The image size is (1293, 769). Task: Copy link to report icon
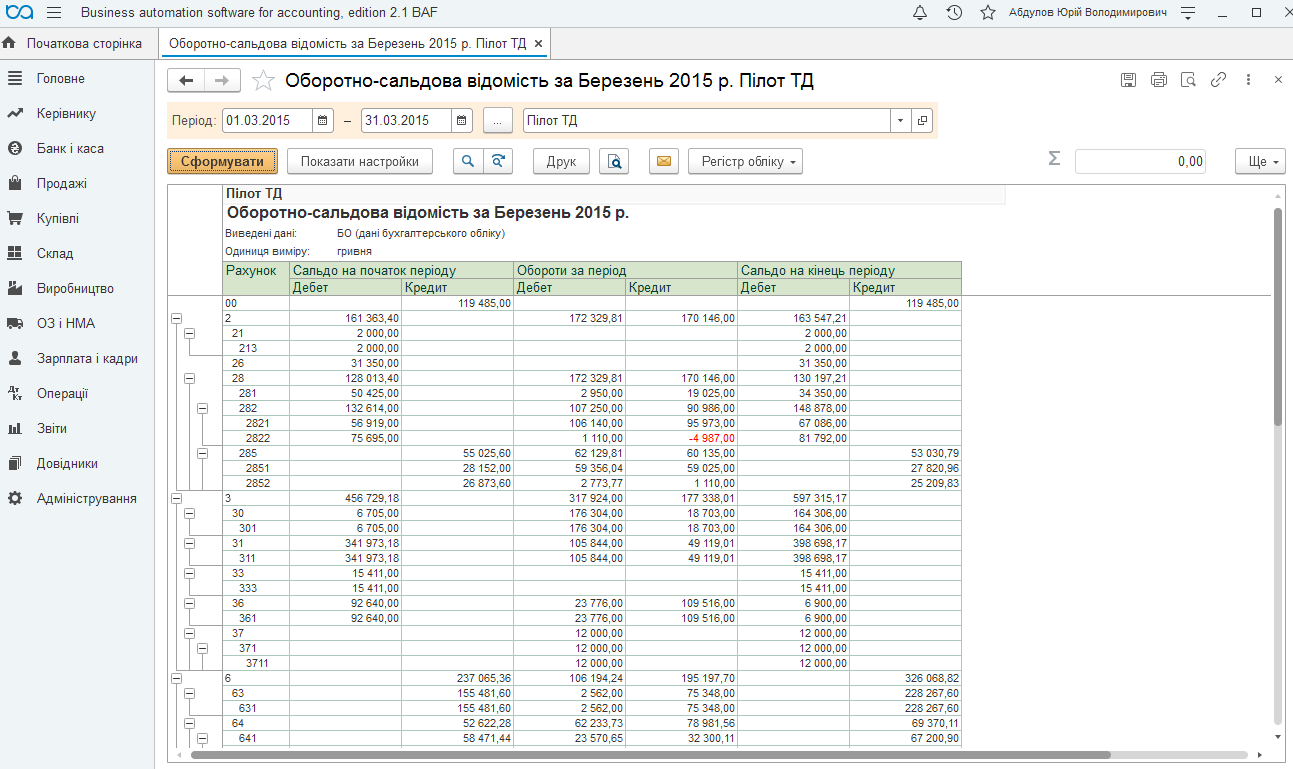tap(1218, 80)
